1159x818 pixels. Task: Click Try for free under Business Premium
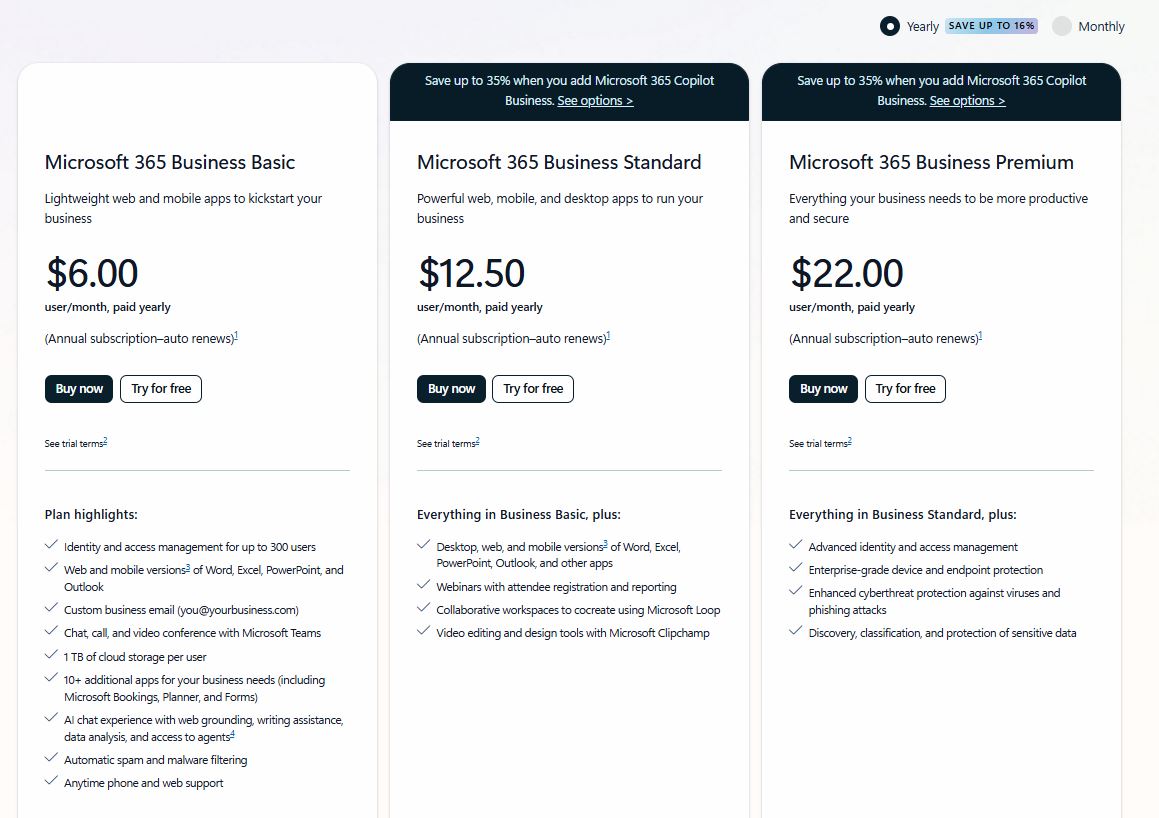click(x=905, y=389)
